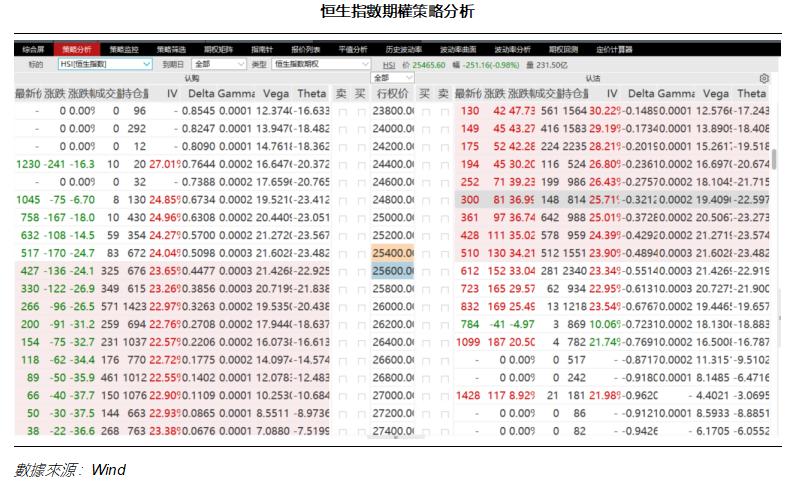Sort by the 行权价 column header

[x=393, y=93]
